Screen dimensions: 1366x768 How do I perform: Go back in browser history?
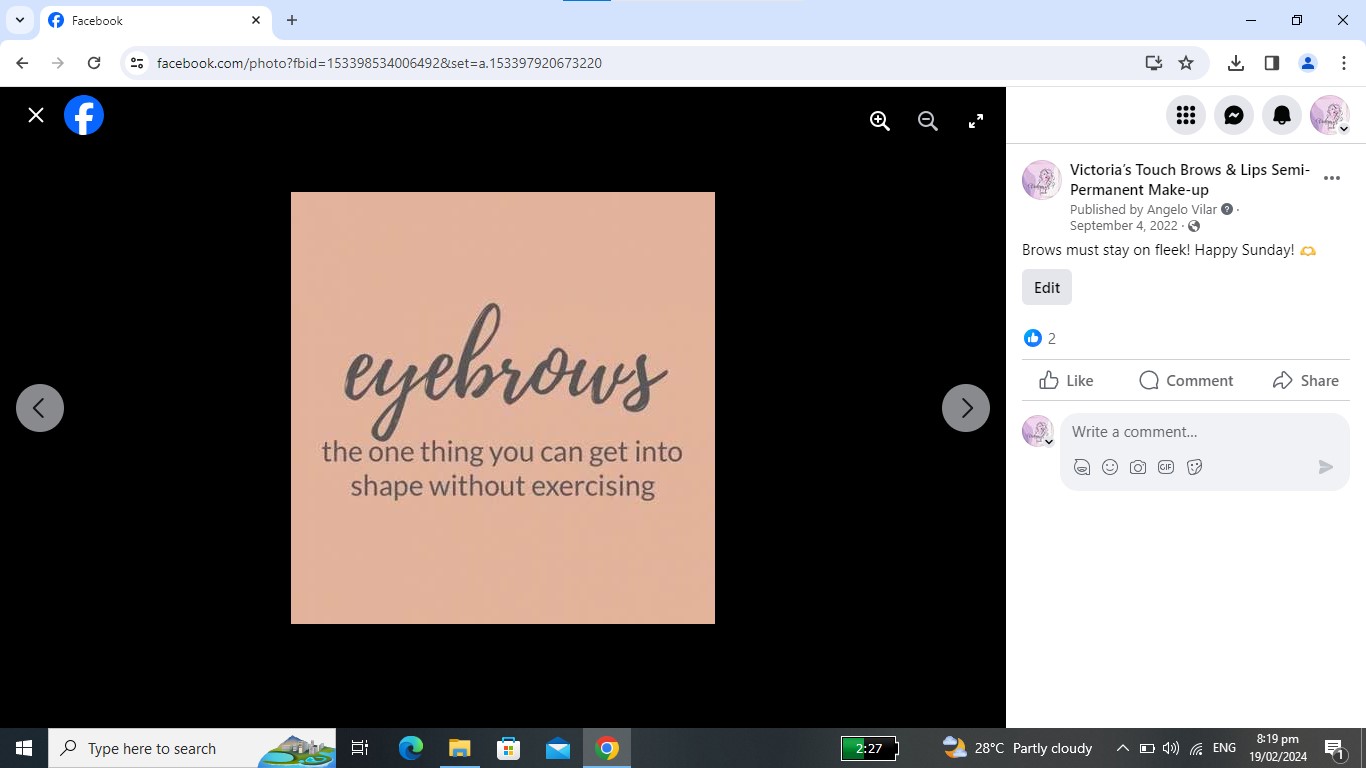[22, 63]
